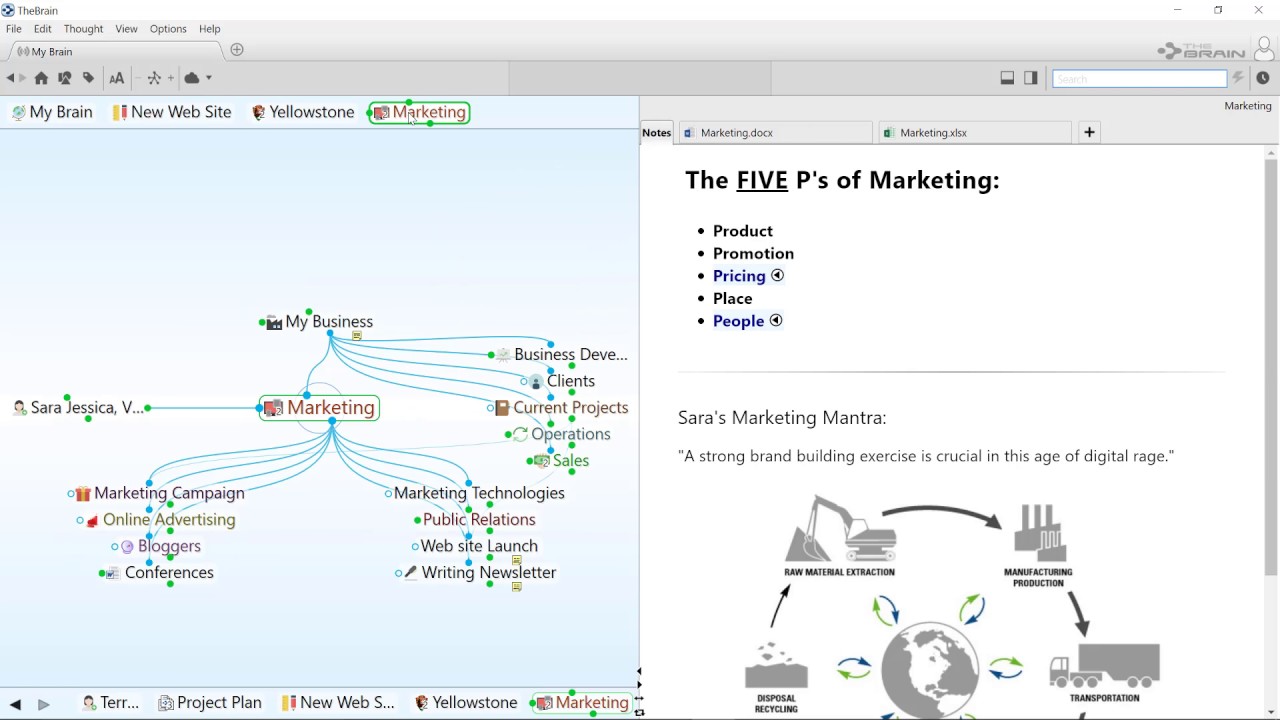Go to the home thought
This screenshot has height=720, width=1280.
point(41,78)
